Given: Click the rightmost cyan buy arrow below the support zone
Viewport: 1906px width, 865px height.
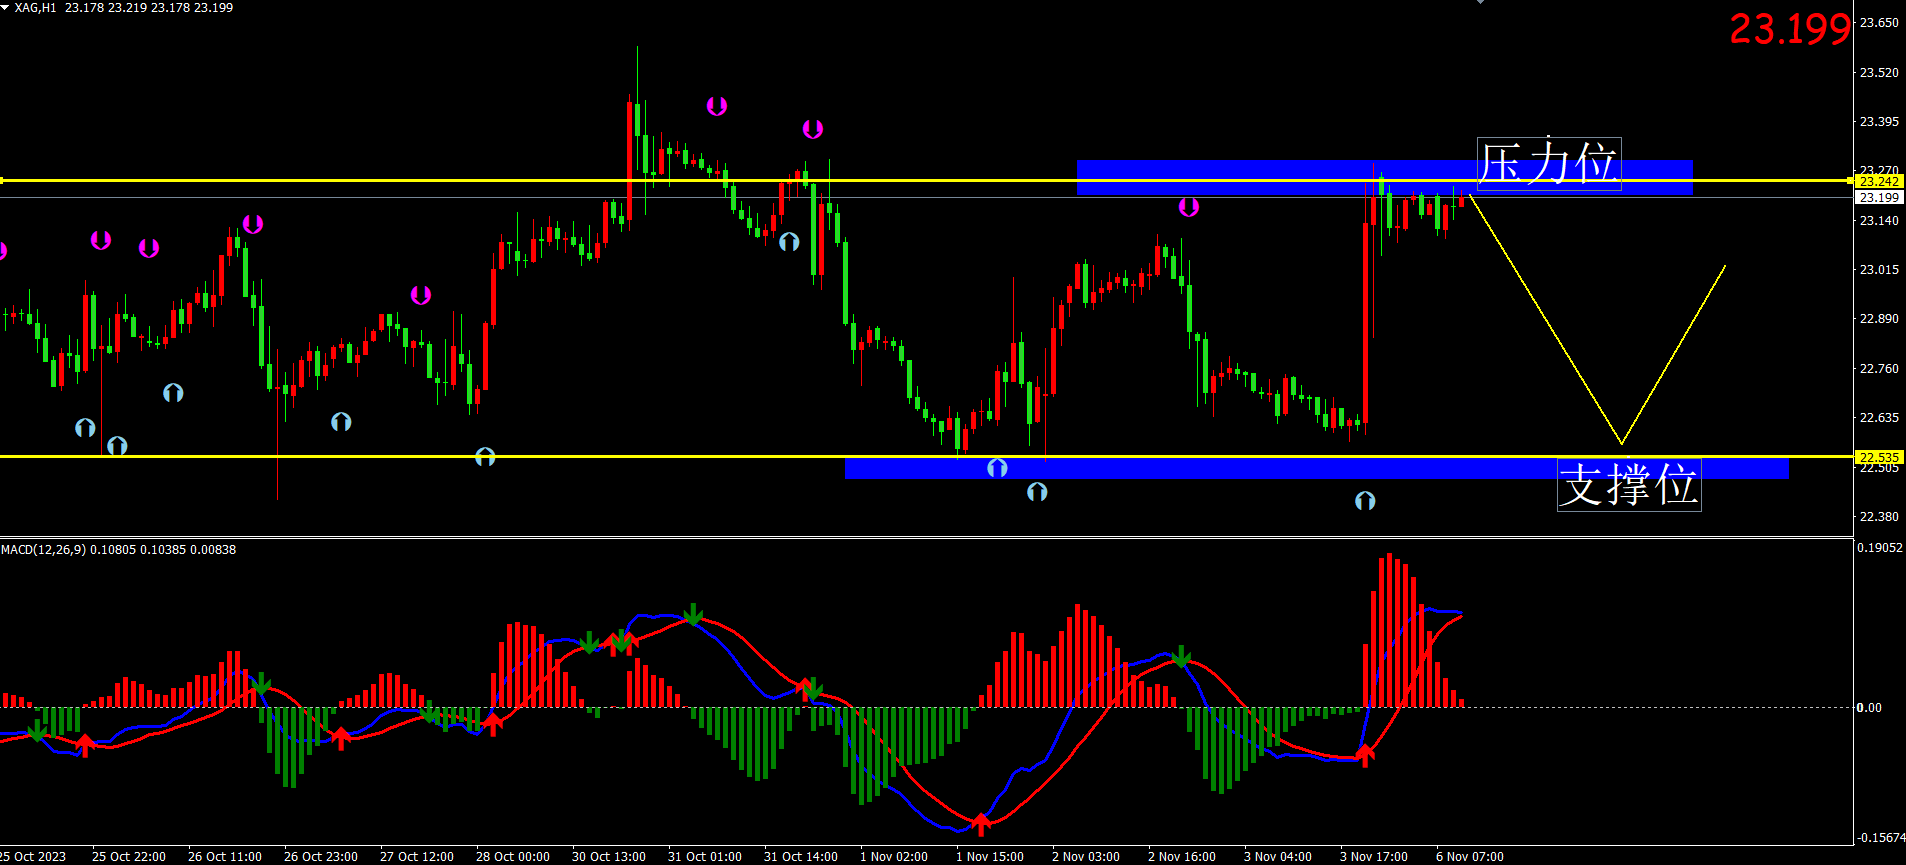Looking at the screenshot, I should tap(1364, 500).
